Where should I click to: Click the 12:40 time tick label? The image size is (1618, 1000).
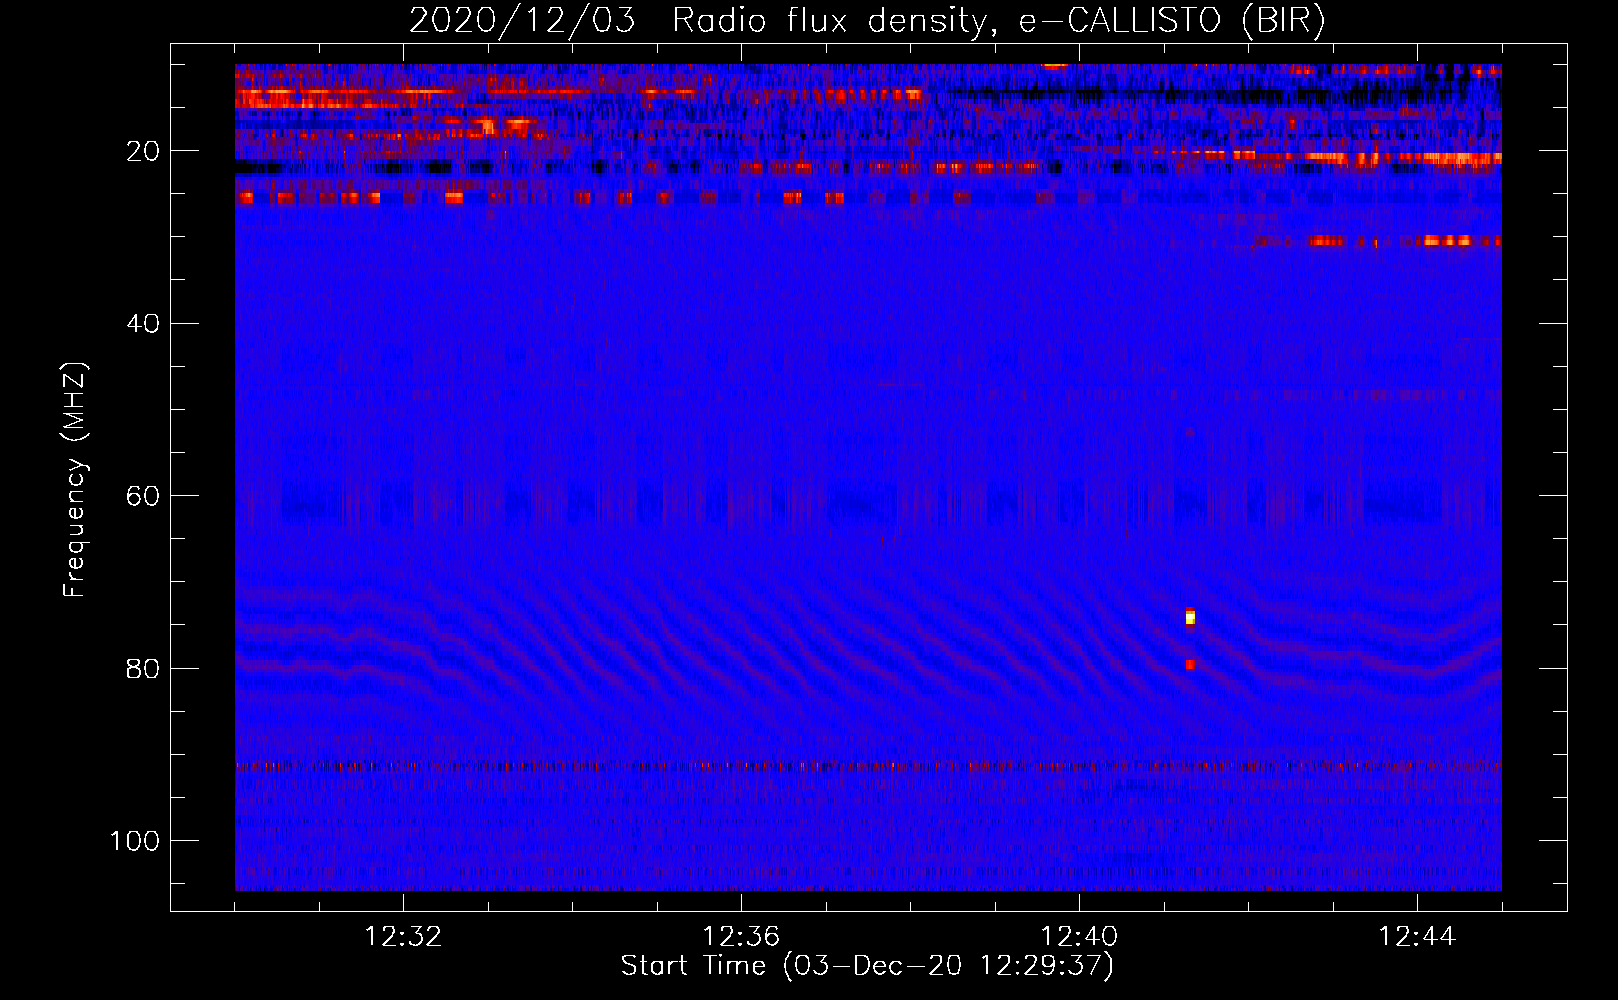point(1079,937)
